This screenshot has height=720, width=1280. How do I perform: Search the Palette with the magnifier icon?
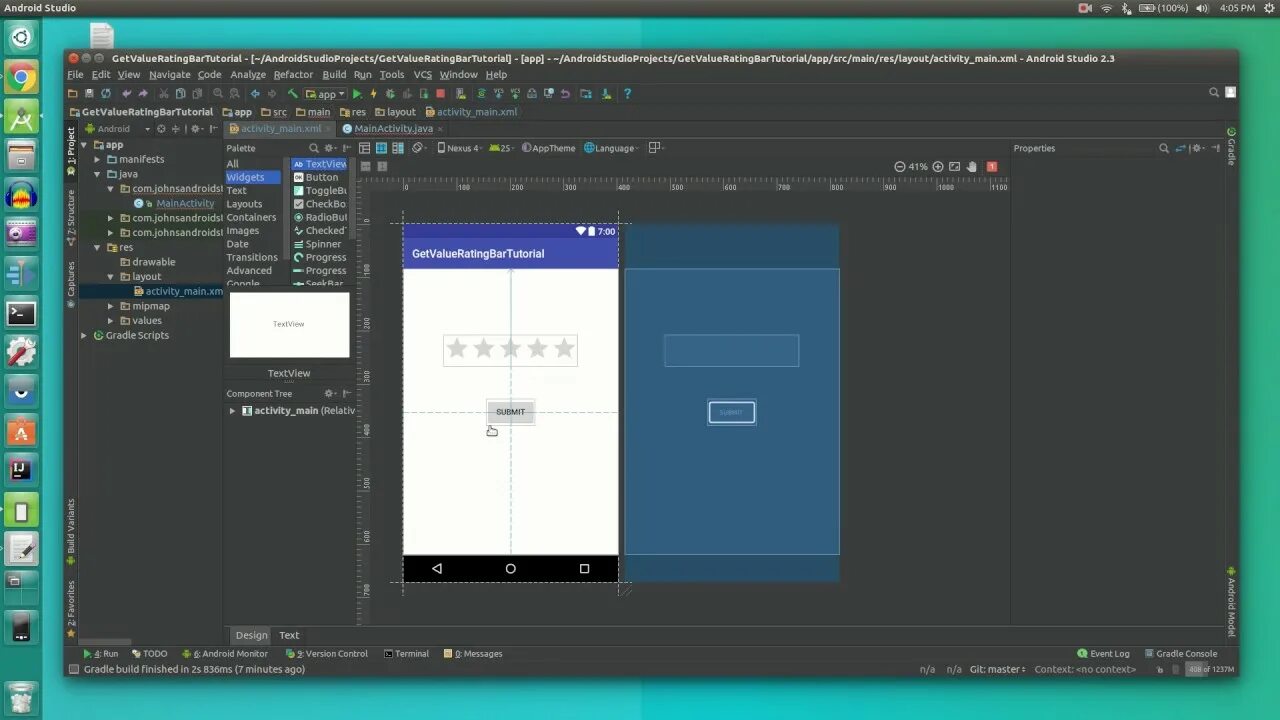click(314, 148)
